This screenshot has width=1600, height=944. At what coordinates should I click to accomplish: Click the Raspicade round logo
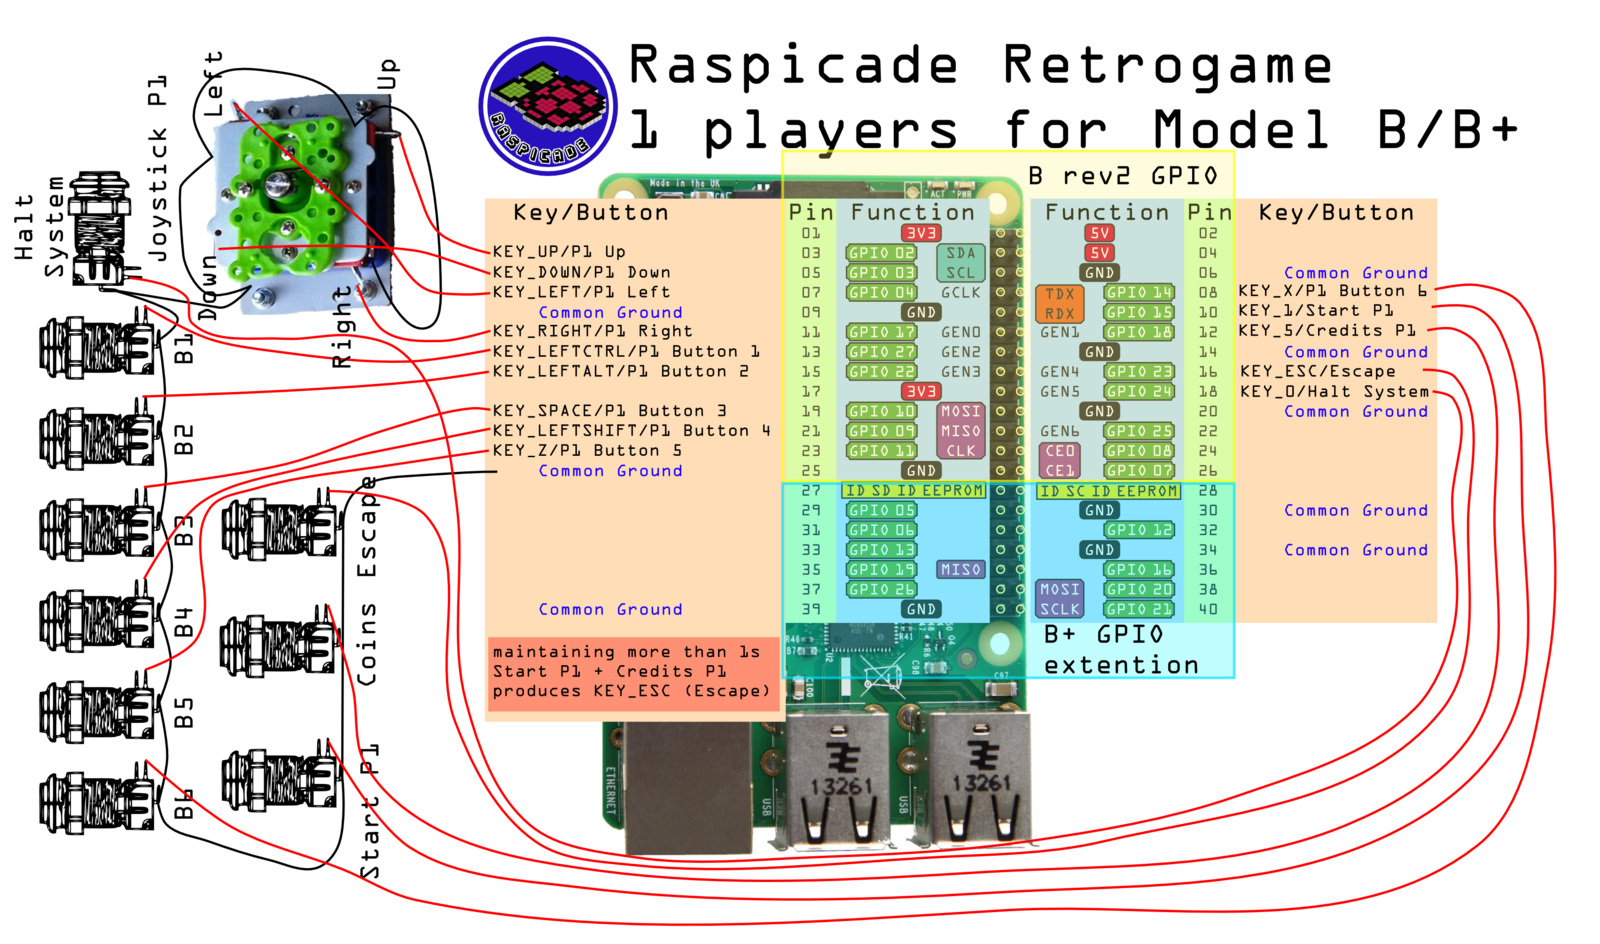click(547, 106)
